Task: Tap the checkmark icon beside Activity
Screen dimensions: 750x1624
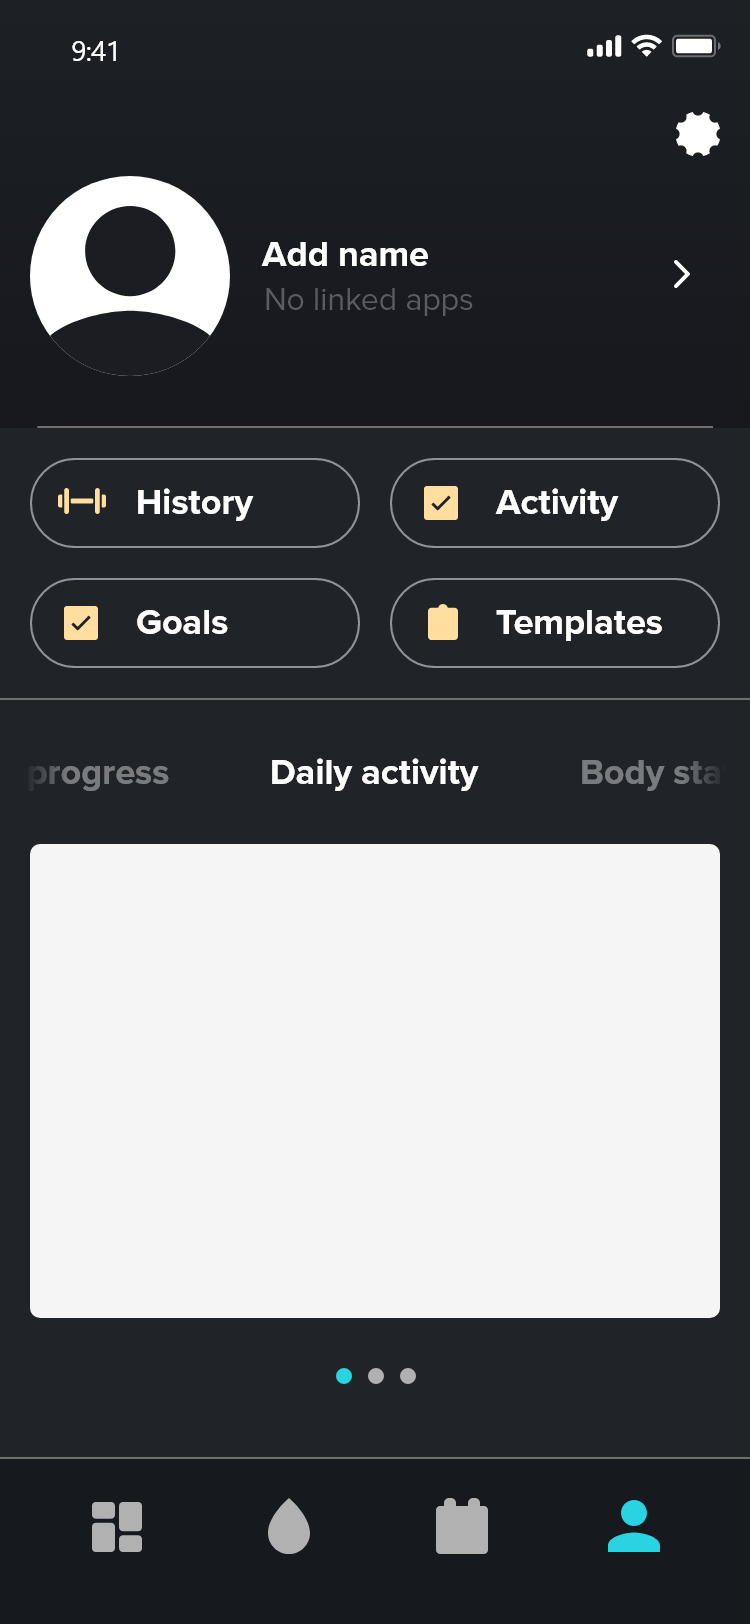Action: pyautogui.click(x=441, y=503)
